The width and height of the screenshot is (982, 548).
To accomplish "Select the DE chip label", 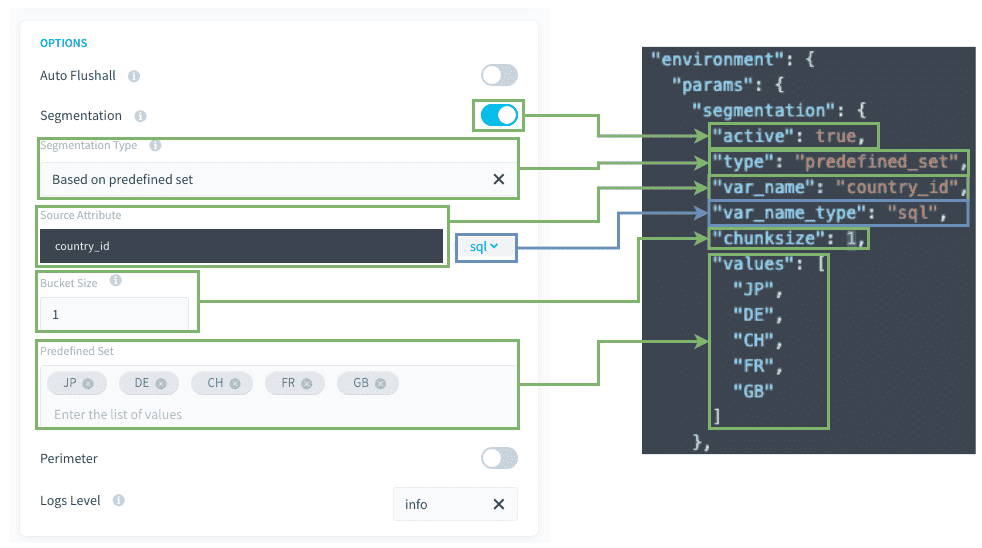I will click(142, 383).
